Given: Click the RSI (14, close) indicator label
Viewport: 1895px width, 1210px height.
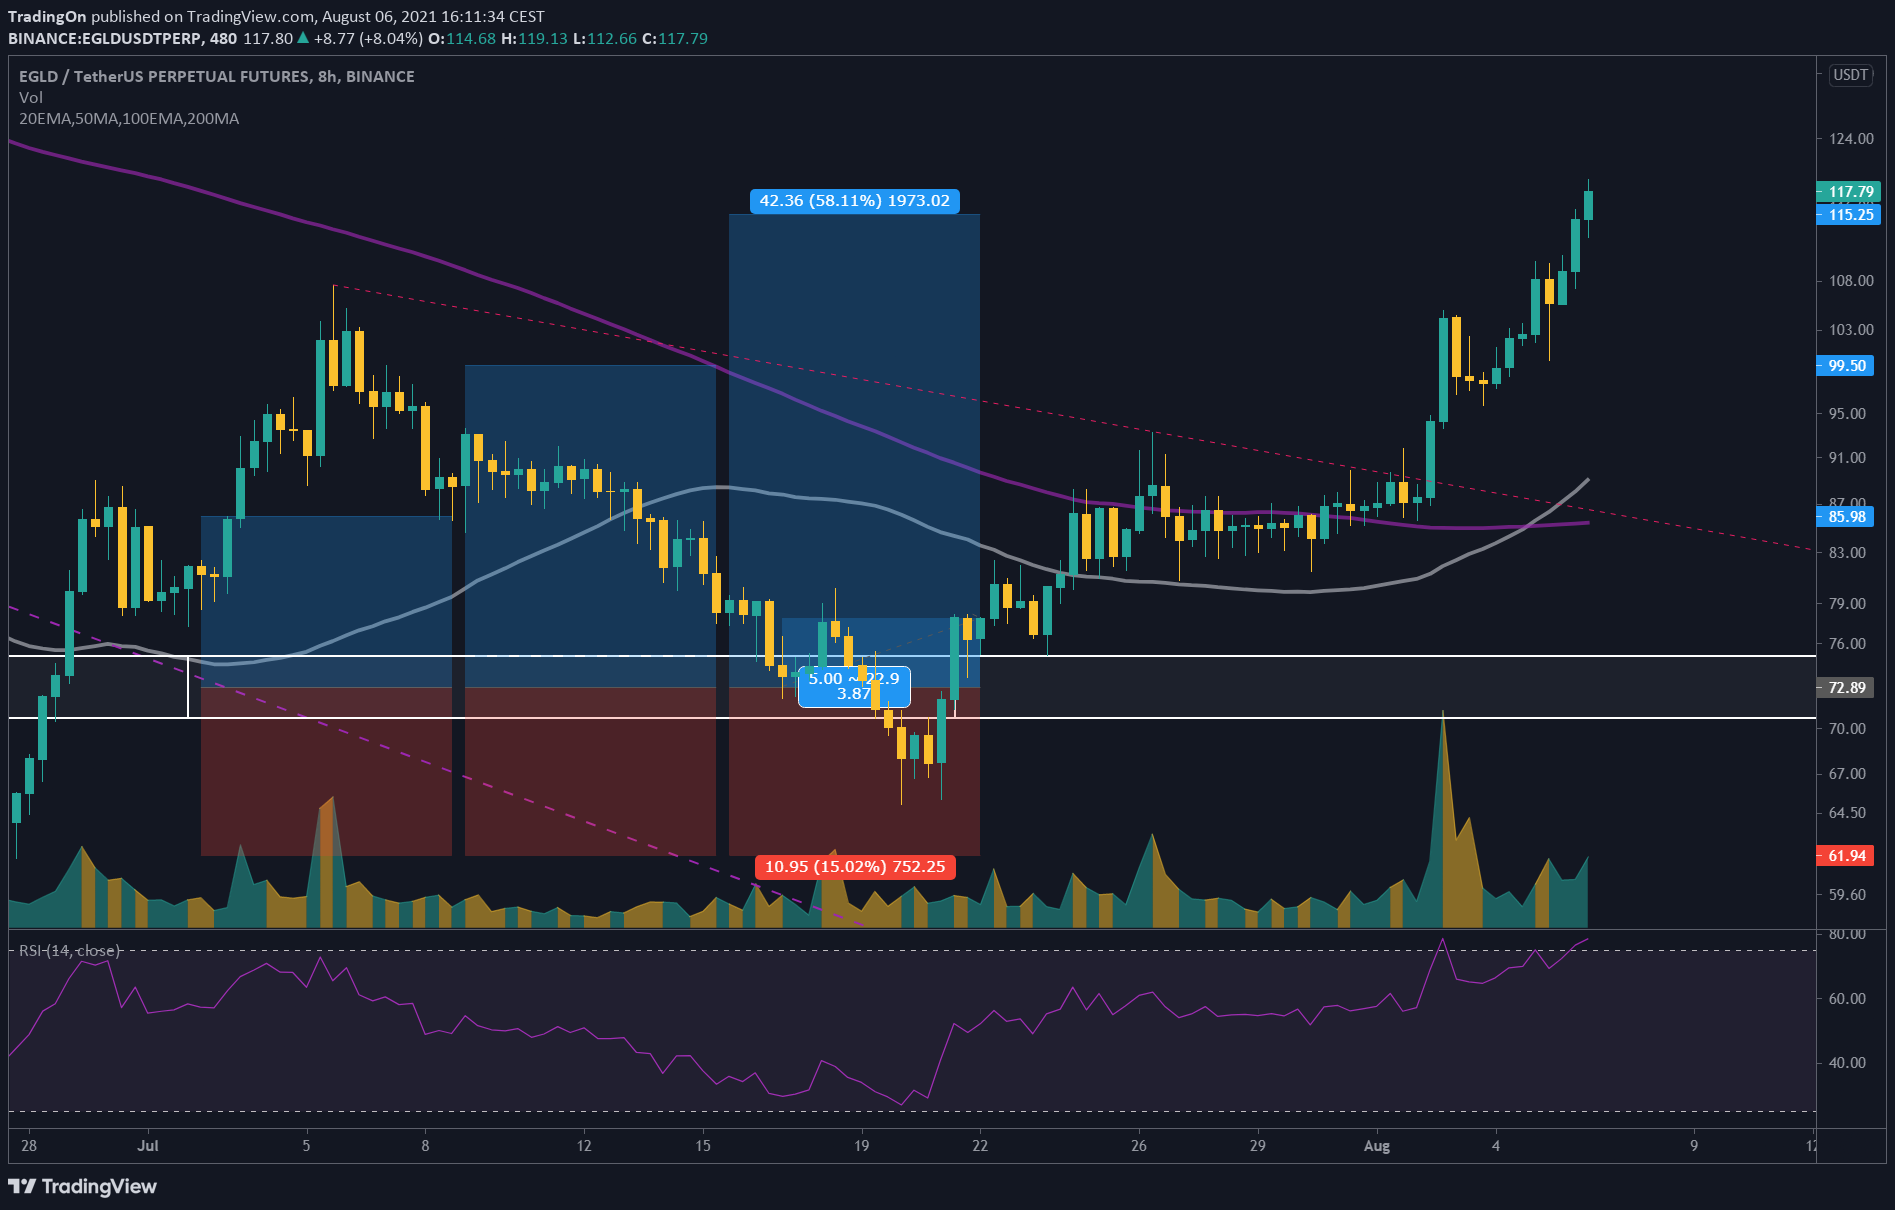Looking at the screenshot, I should click(69, 950).
